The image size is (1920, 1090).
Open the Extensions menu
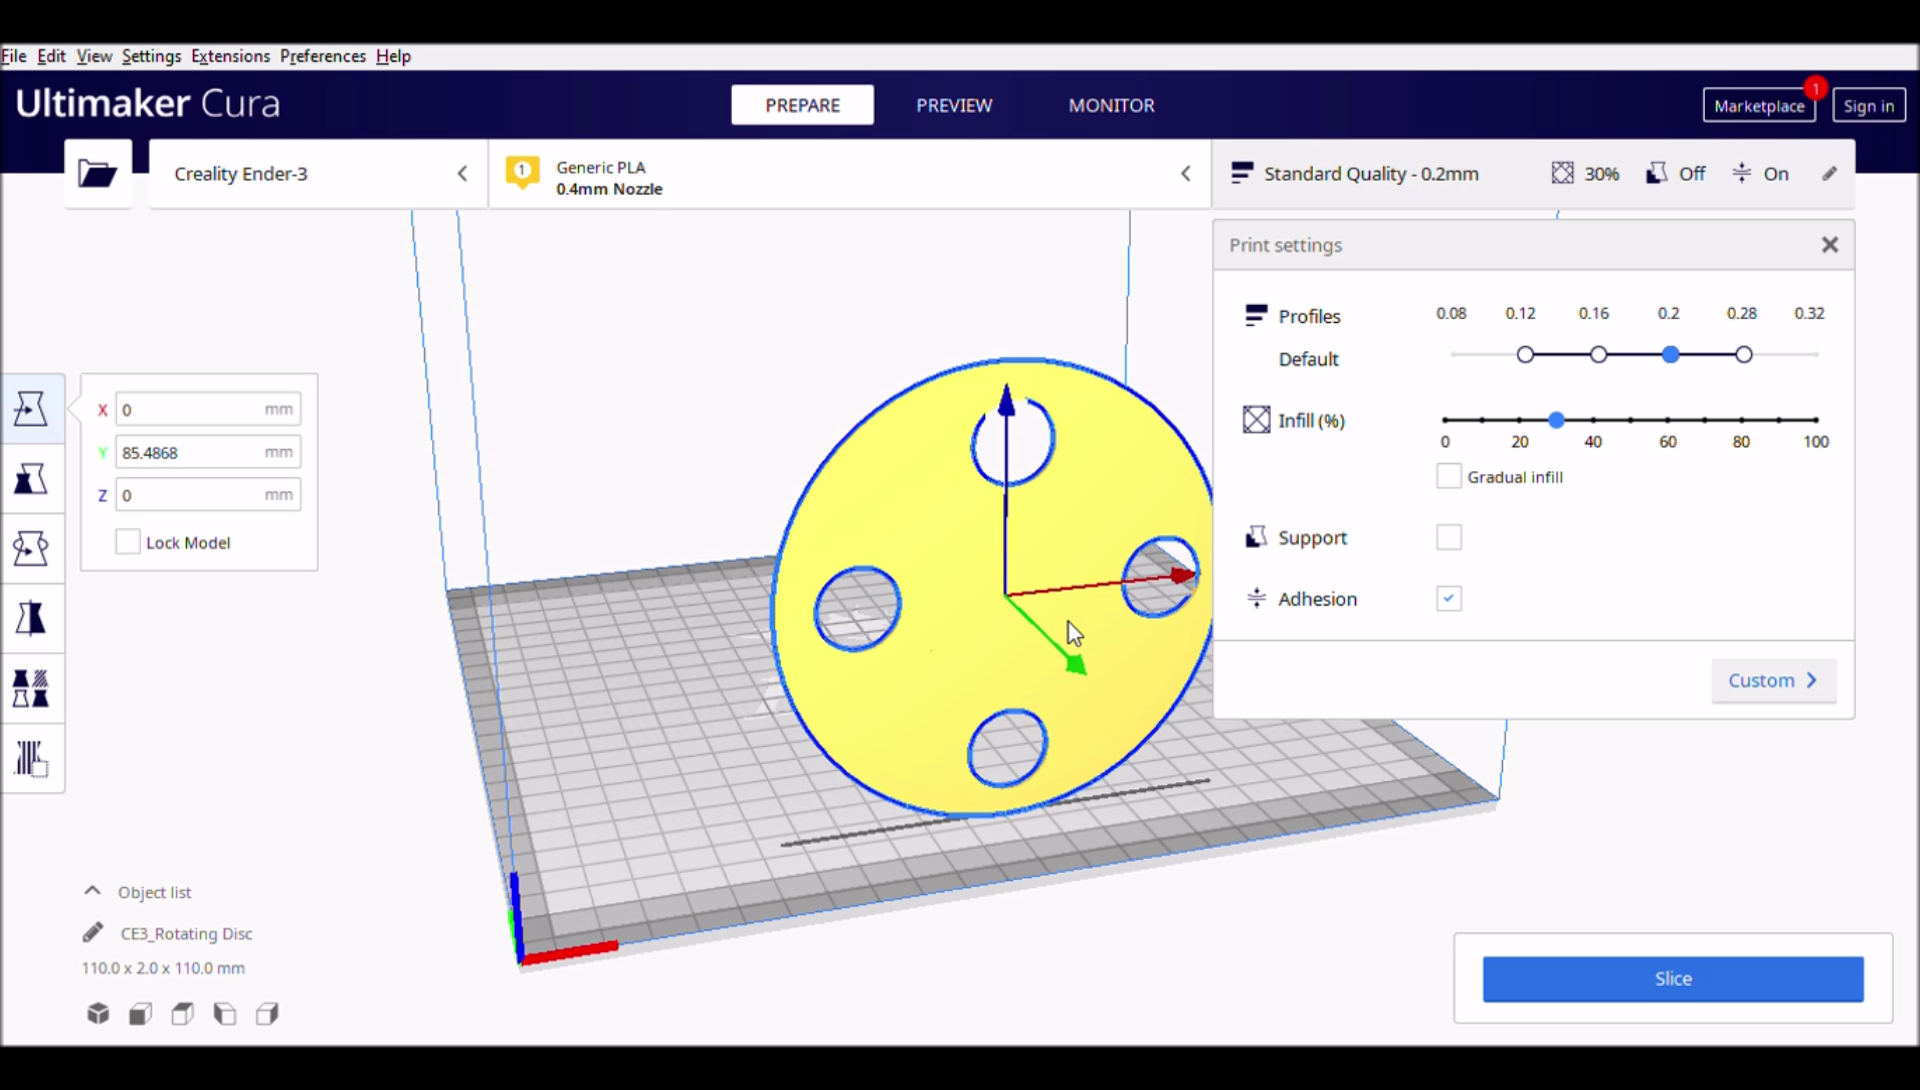[x=230, y=56]
